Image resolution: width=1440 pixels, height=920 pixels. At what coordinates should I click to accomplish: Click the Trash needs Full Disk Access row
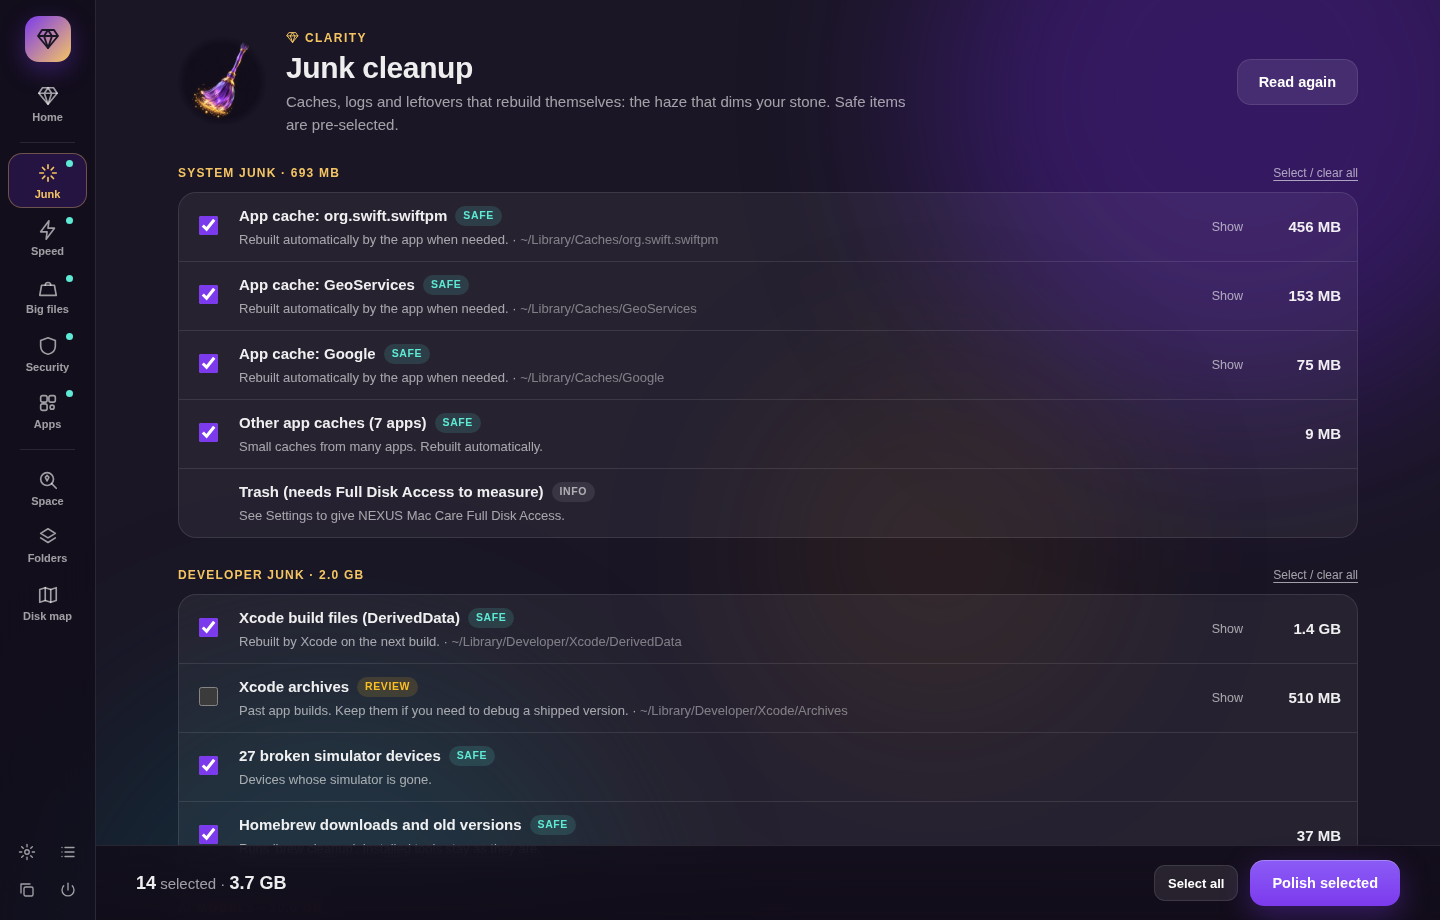[768, 503]
